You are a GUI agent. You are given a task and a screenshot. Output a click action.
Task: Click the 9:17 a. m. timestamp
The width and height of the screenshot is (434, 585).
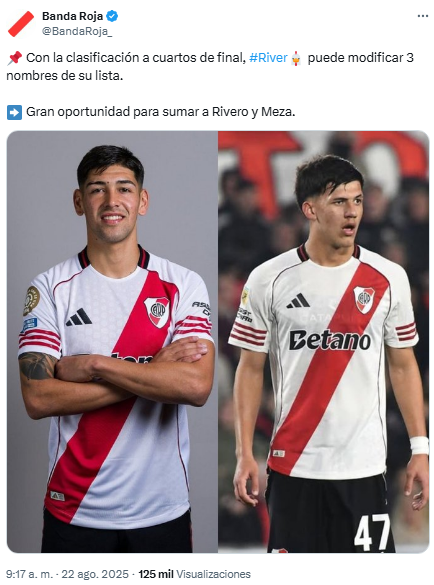point(30,573)
